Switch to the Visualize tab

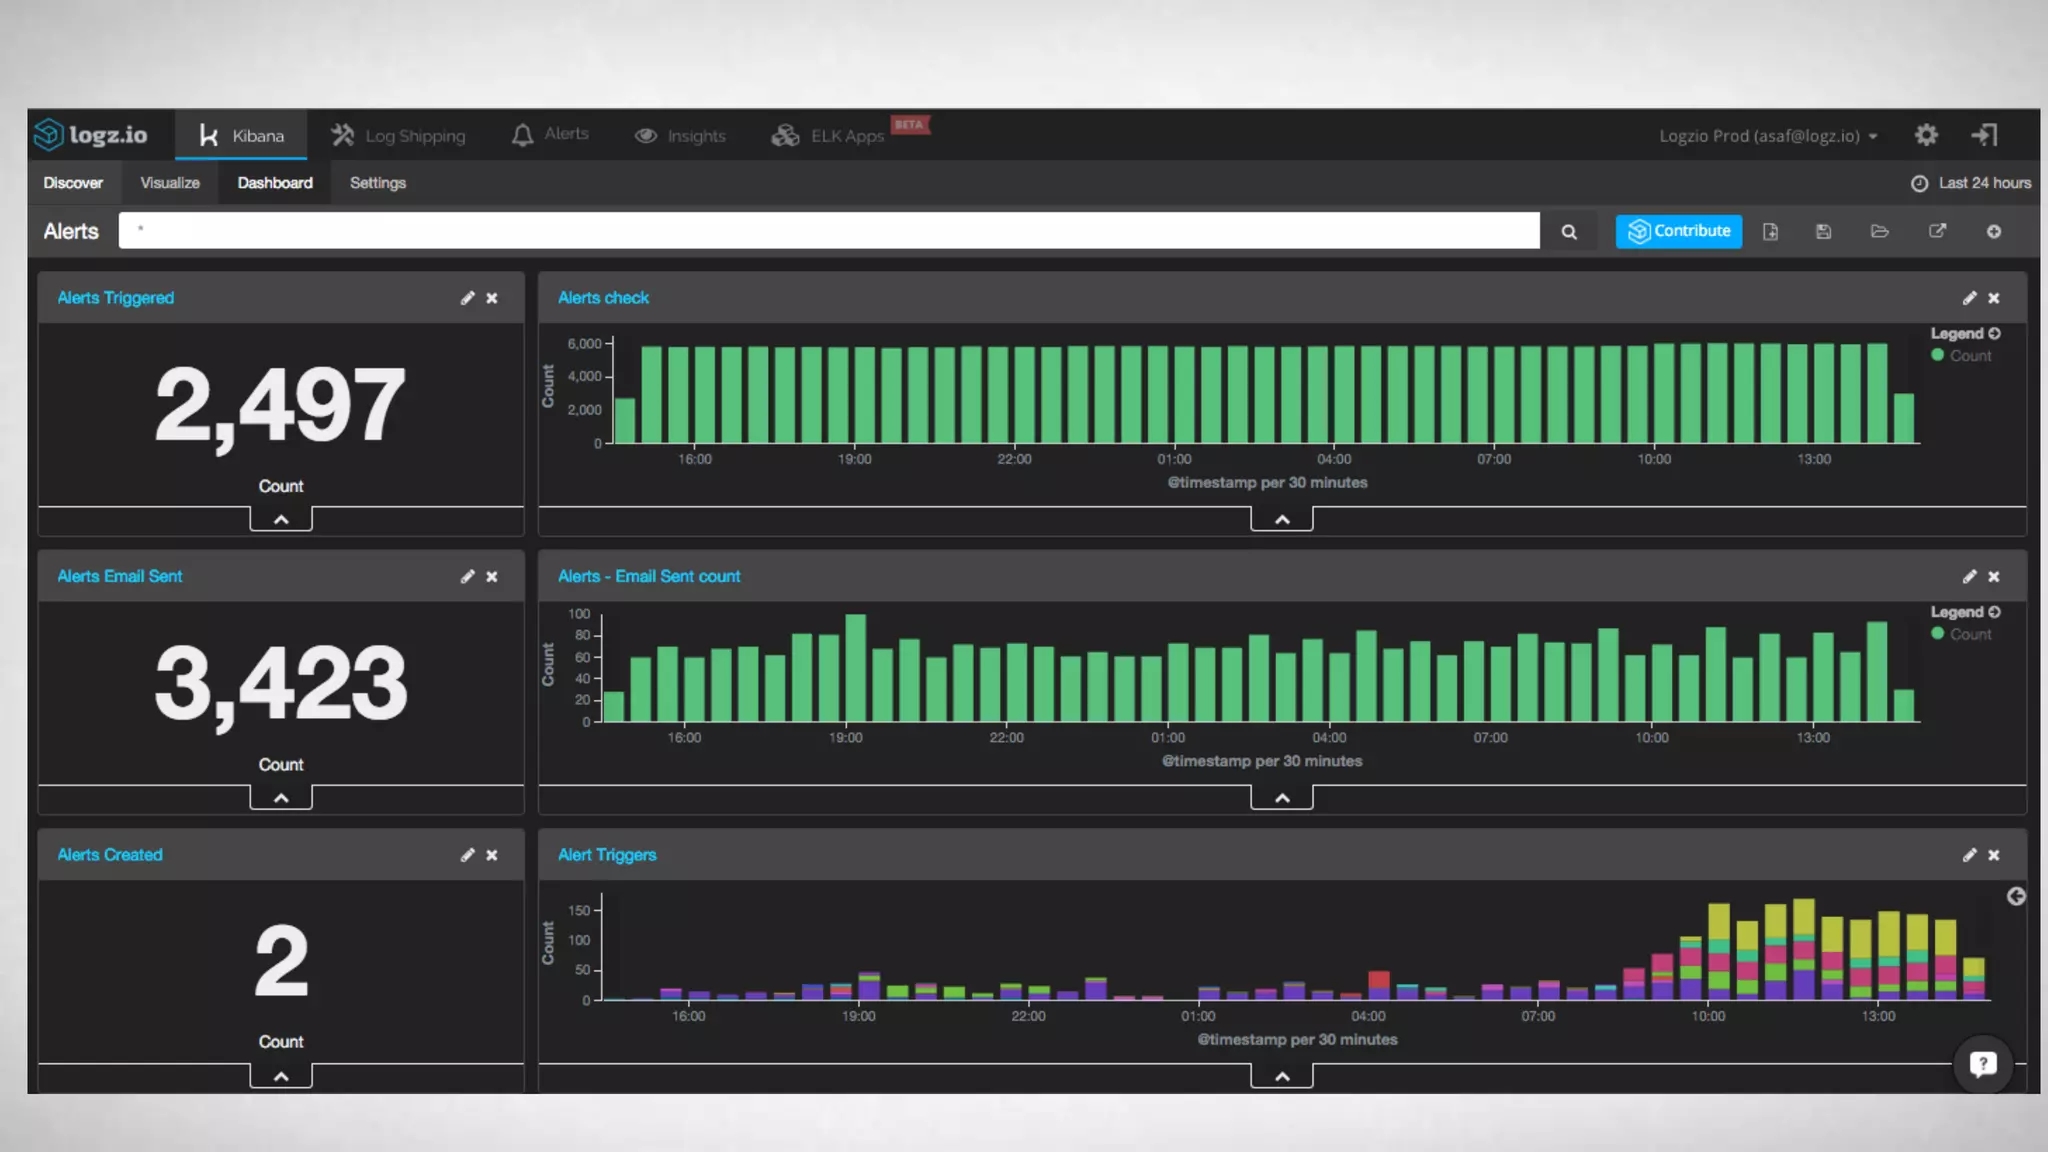(170, 183)
